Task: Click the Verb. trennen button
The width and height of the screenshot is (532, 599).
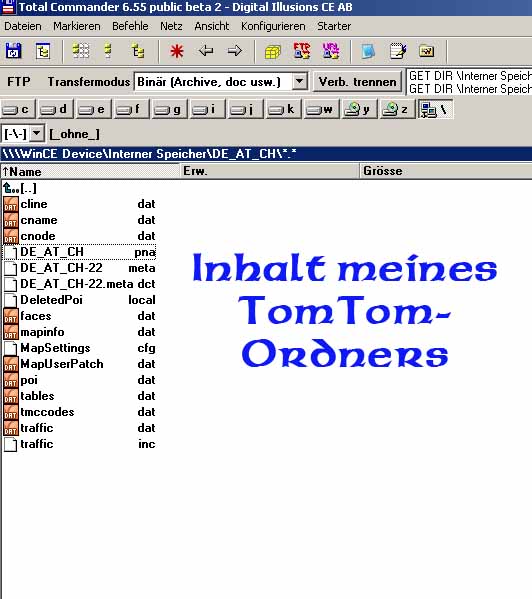Action: (x=357, y=82)
